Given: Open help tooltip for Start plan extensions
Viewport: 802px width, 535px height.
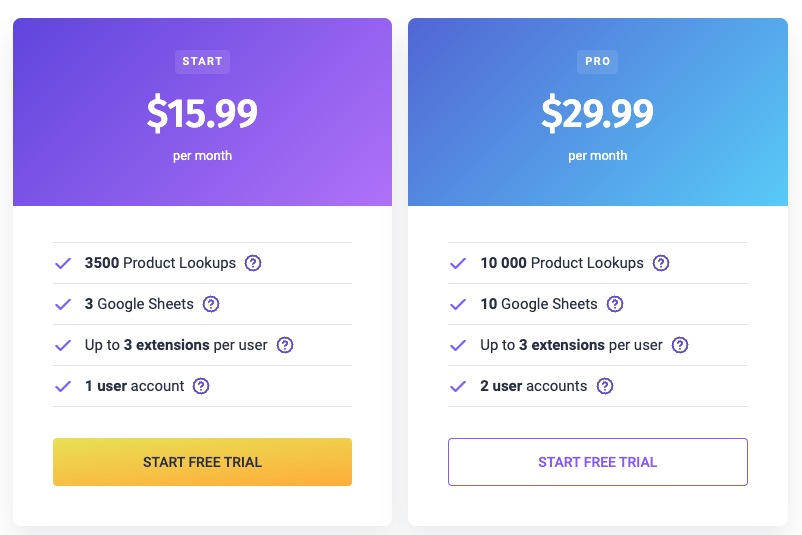Looking at the screenshot, I should (x=285, y=345).
